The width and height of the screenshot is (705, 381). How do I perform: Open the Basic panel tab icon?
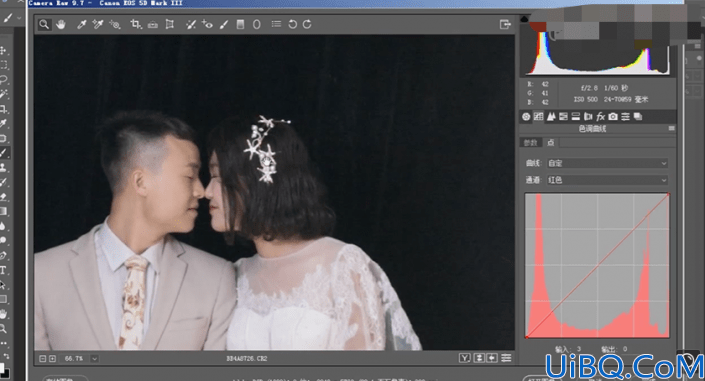(x=526, y=117)
